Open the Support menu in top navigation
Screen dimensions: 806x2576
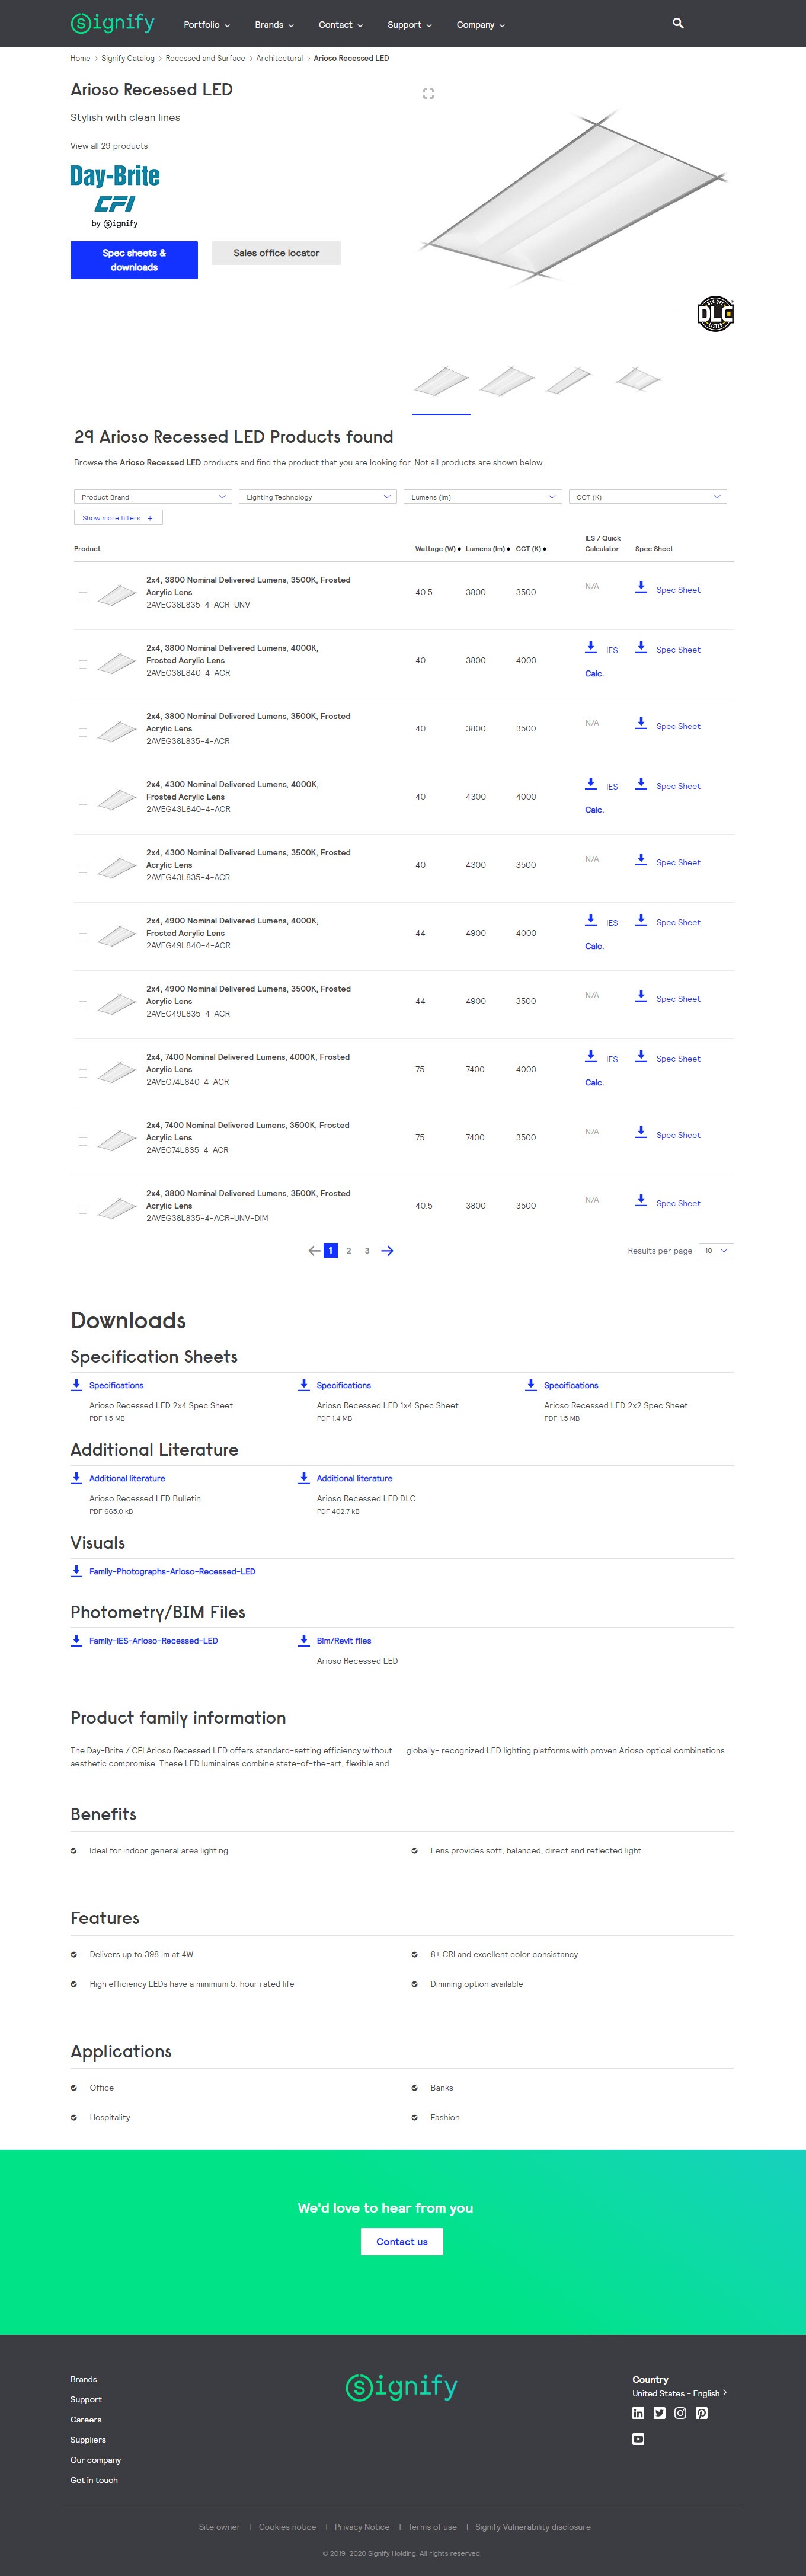[409, 25]
